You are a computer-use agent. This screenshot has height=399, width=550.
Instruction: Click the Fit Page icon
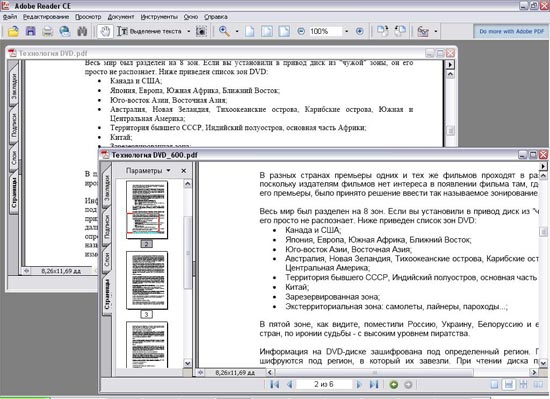tap(267, 32)
